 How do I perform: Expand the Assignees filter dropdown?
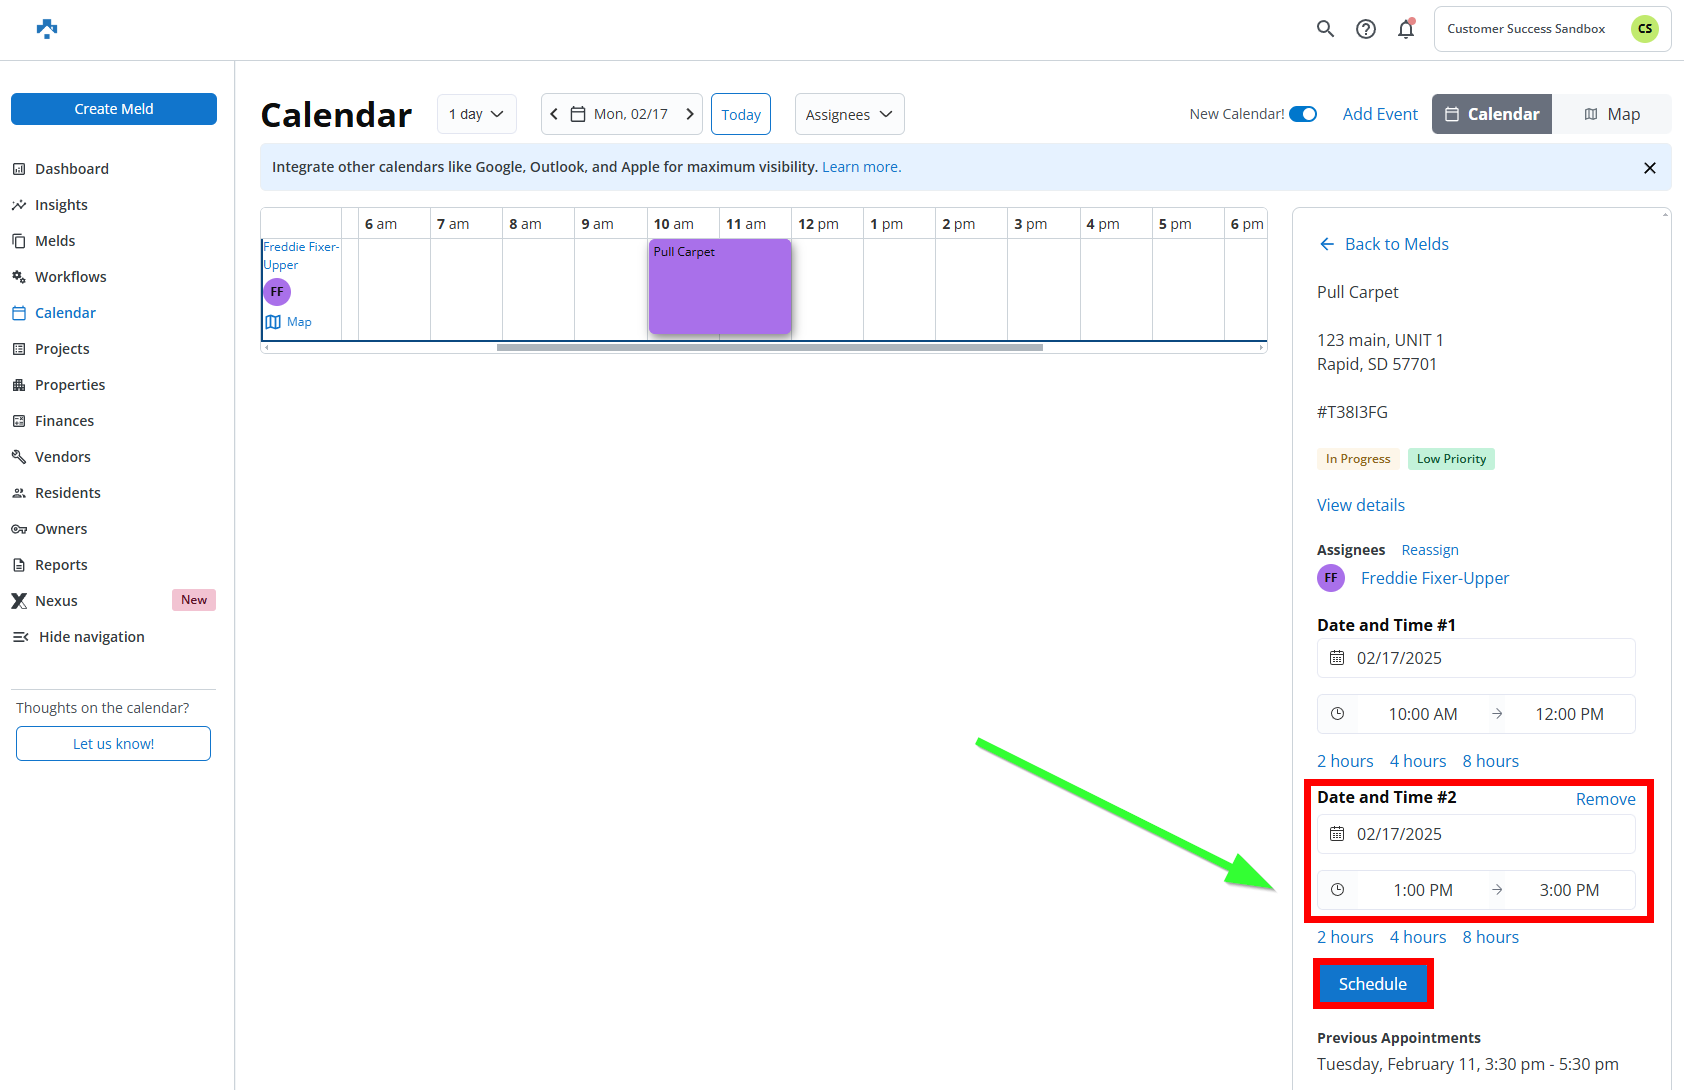point(849,114)
